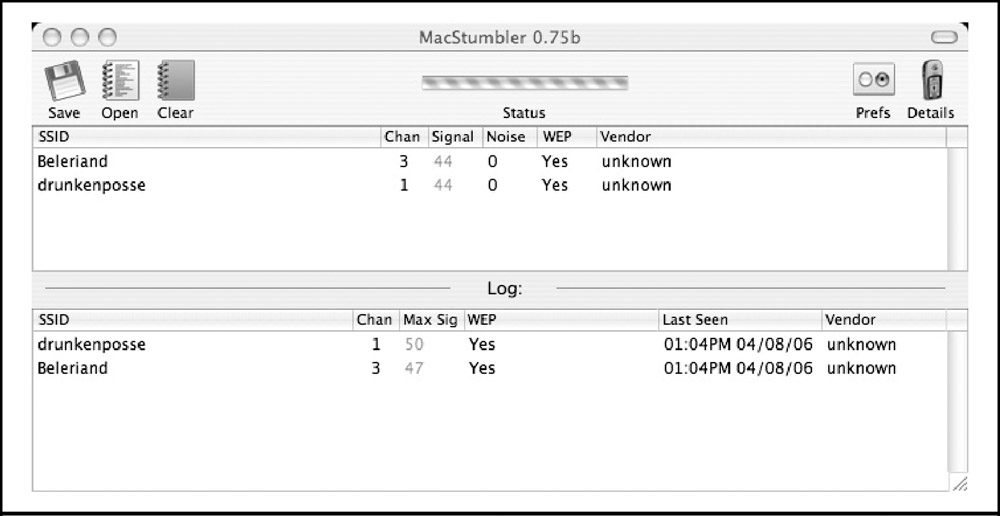Sort top list by Signal column header
1000x516 pixels.
453,137
